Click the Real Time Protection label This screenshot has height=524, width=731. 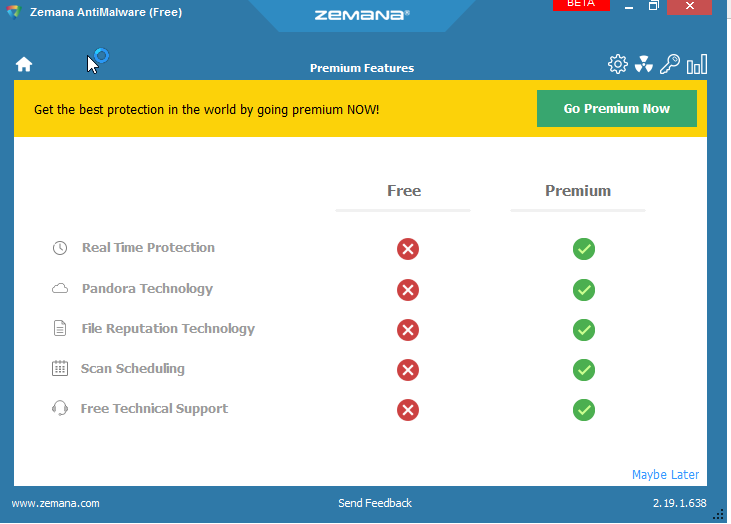[x=148, y=248]
